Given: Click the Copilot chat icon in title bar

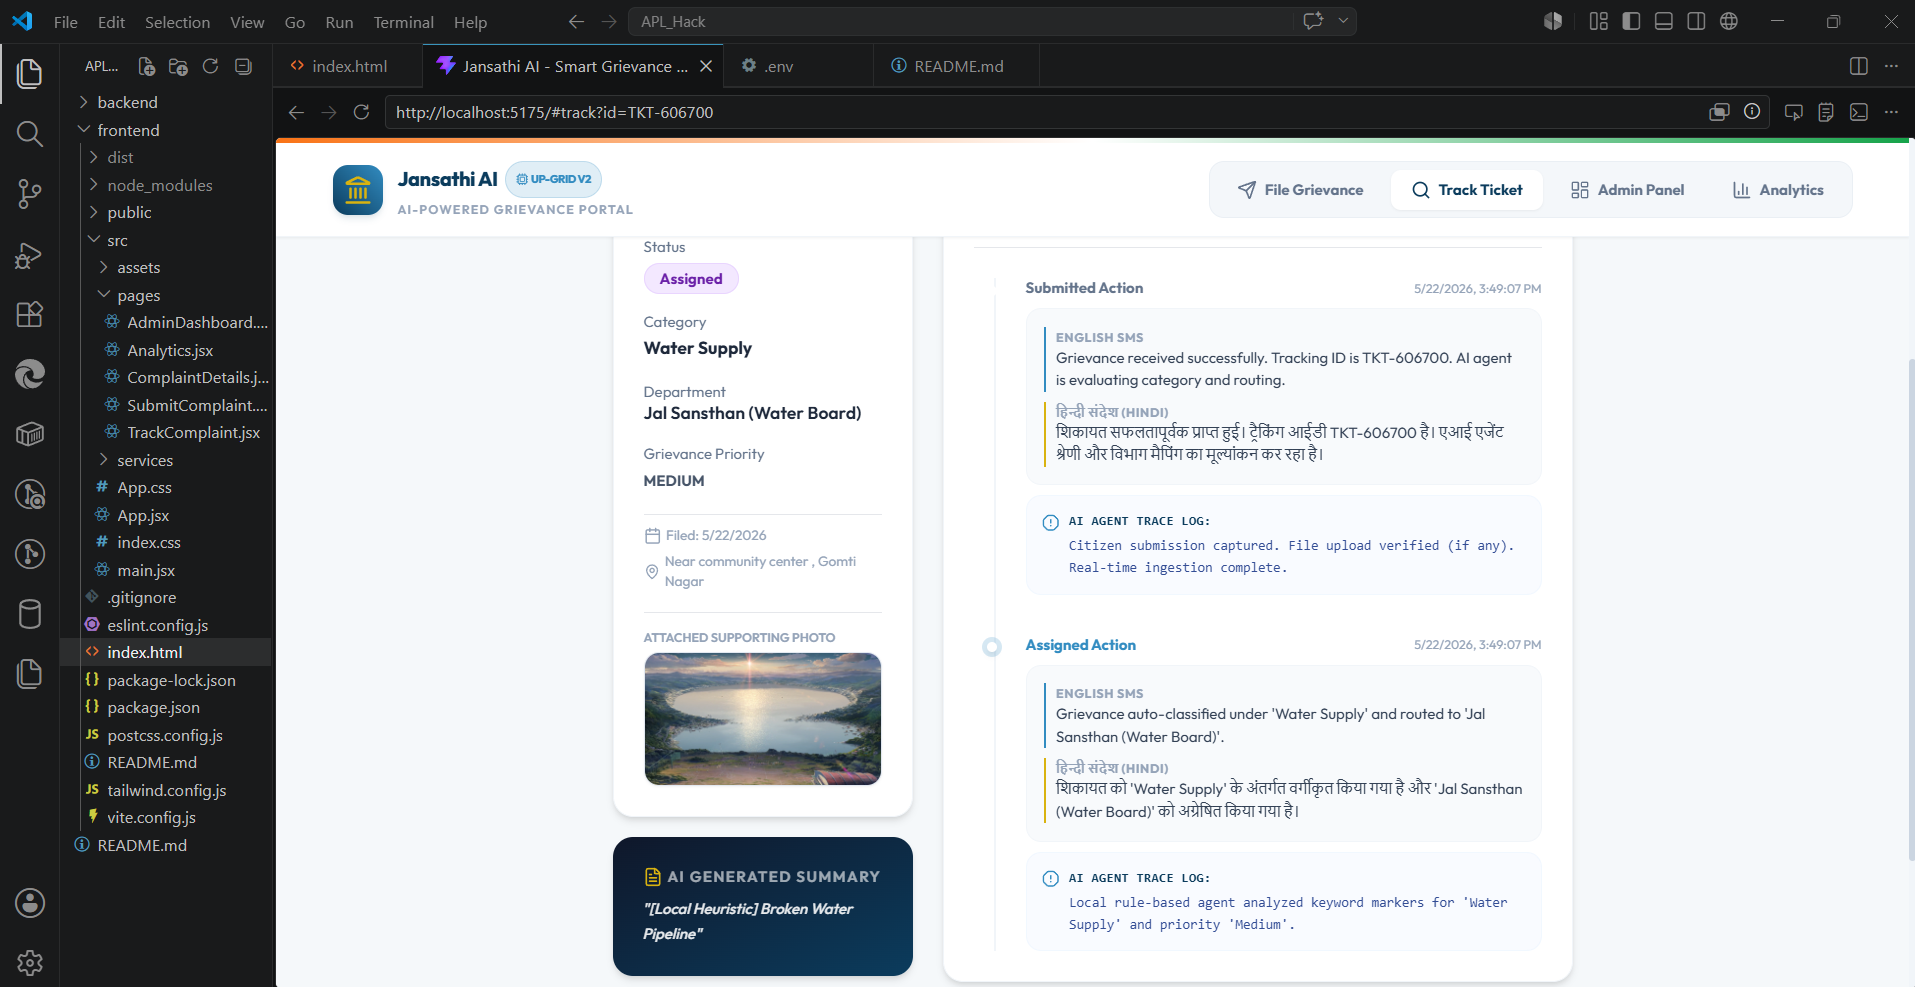Looking at the screenshot, I should [x=1313, y=21].
